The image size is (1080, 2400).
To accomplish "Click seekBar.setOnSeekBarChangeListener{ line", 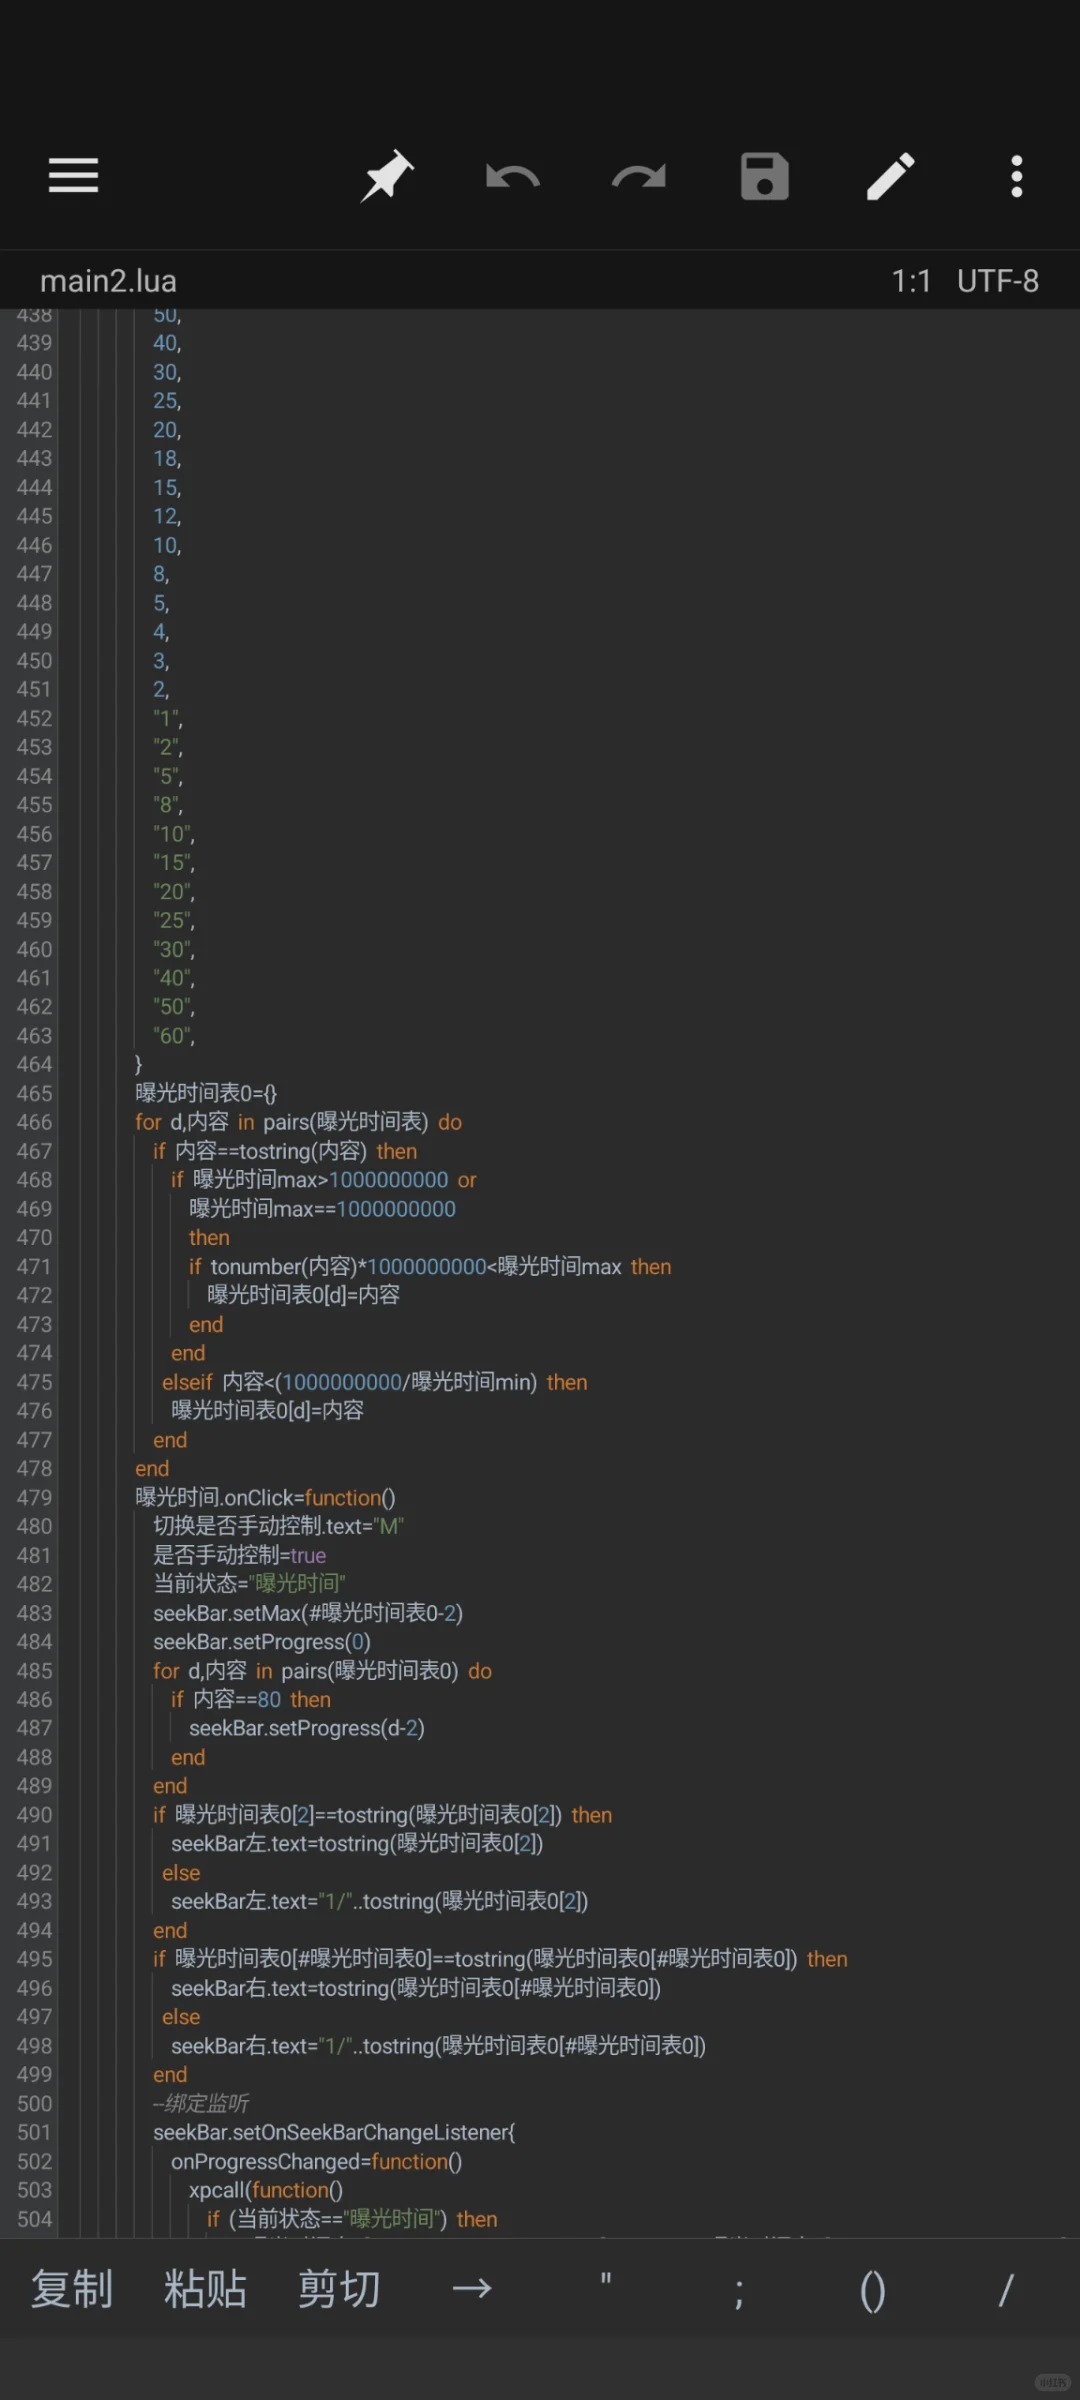I will pyautogui.click(x=334, y=2132).
